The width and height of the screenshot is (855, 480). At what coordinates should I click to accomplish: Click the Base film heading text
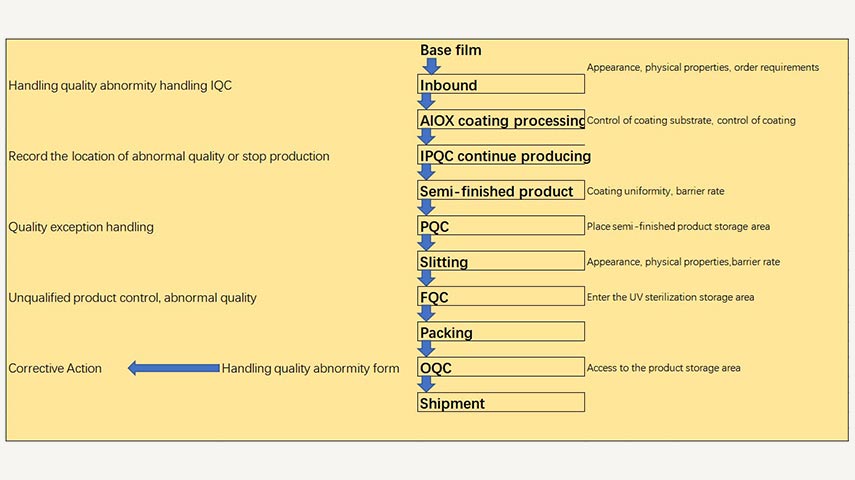(x=451, y=50)
